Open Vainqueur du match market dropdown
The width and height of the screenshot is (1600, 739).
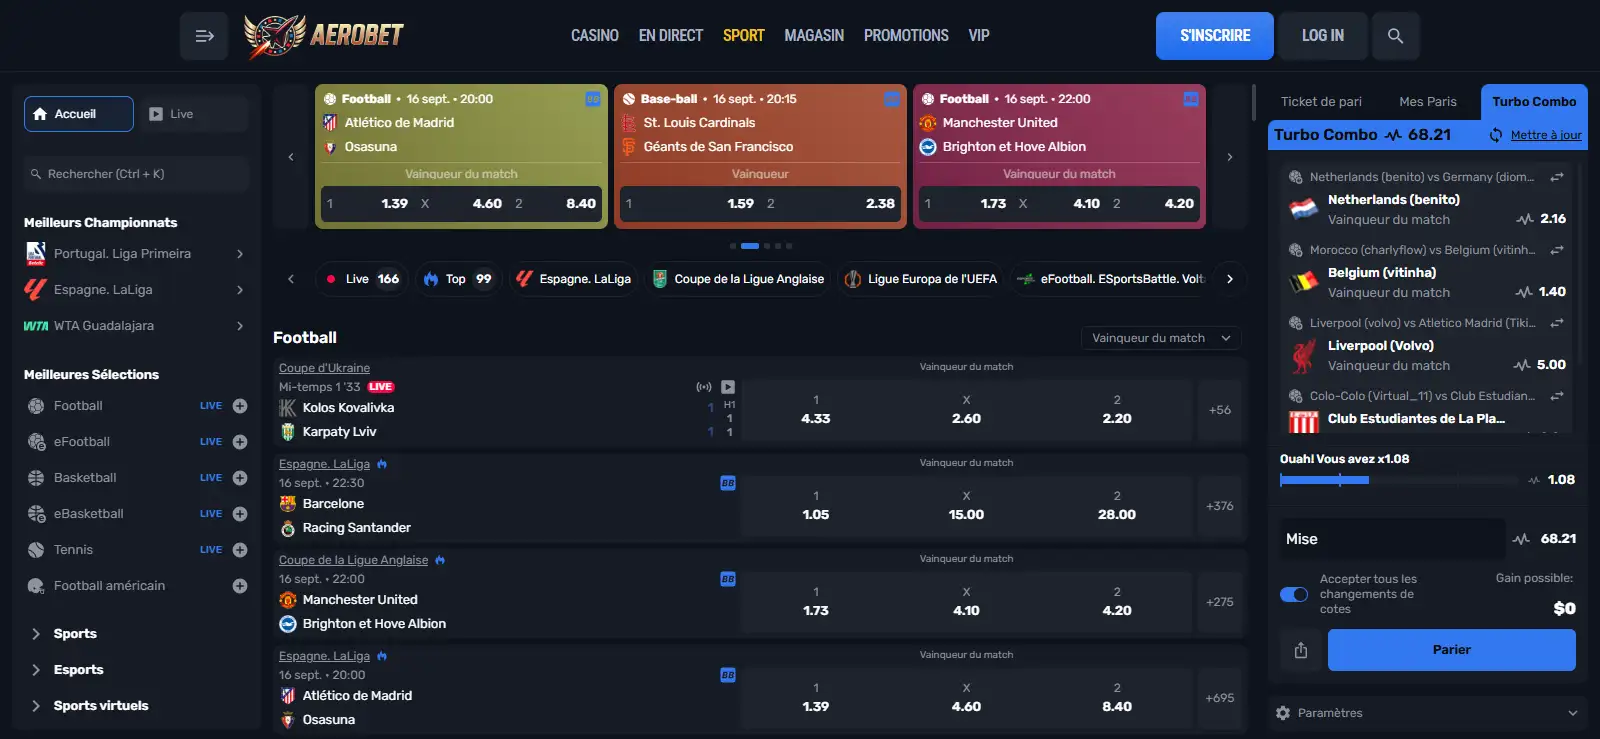1161,338
